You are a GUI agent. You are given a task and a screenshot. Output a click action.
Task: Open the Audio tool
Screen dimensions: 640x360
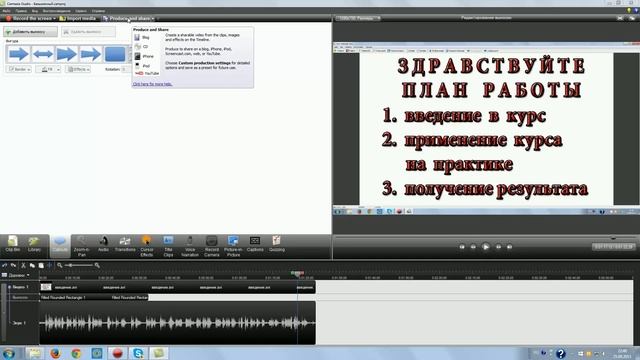103,245
